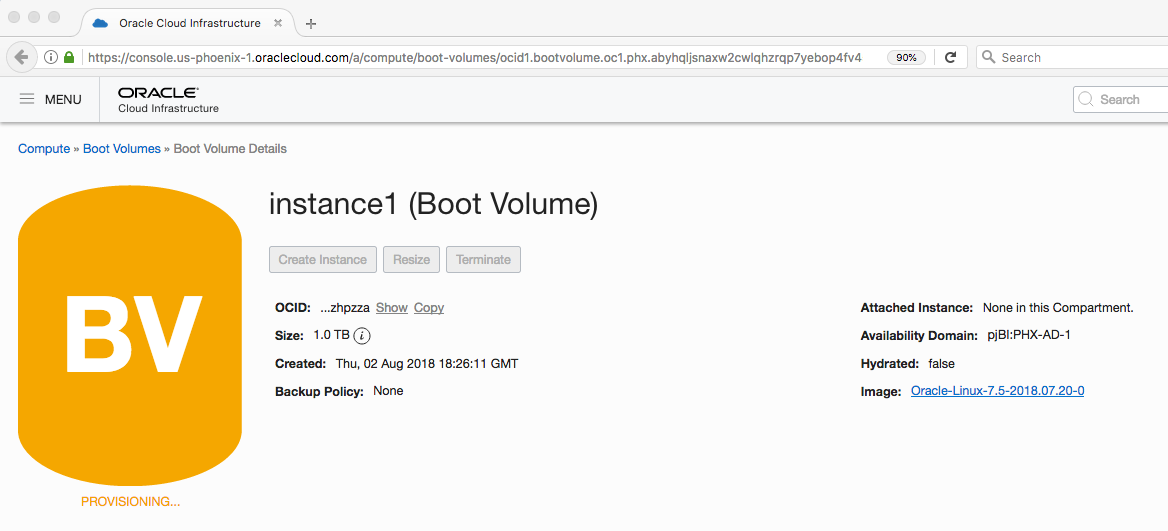Viewport: 1168px width, 531px height.
Task: Show the full OCID value
Action: (392, 308)
